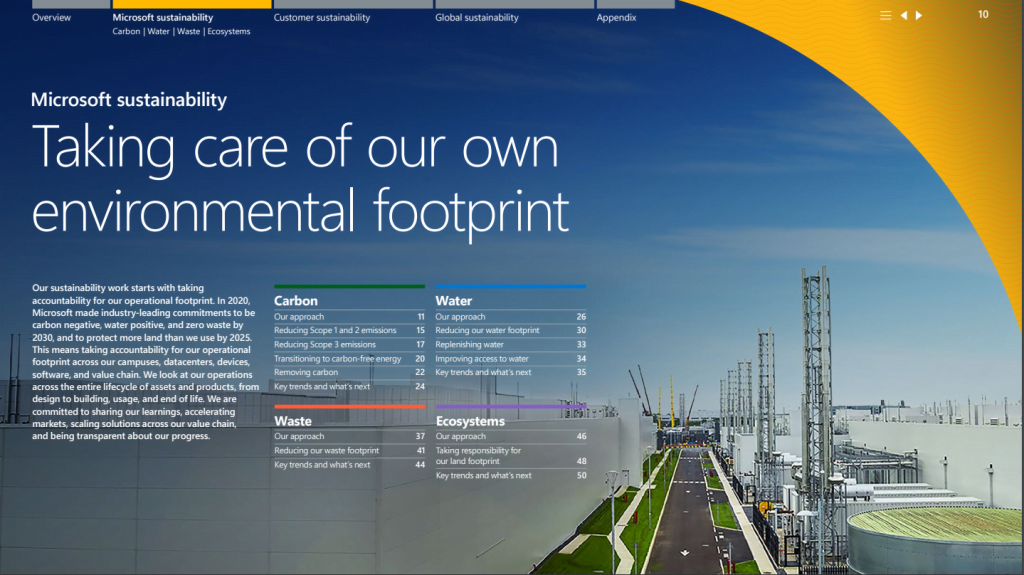Screen dimensions: 1024x575
Task: Open Carbon 'Our approach' page 11
Action: 349,316
